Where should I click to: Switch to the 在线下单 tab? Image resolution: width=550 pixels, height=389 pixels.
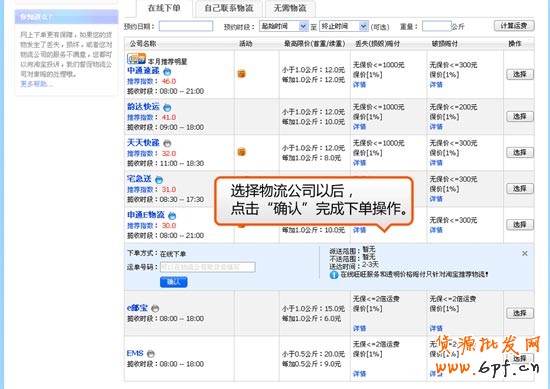(164, 8)
